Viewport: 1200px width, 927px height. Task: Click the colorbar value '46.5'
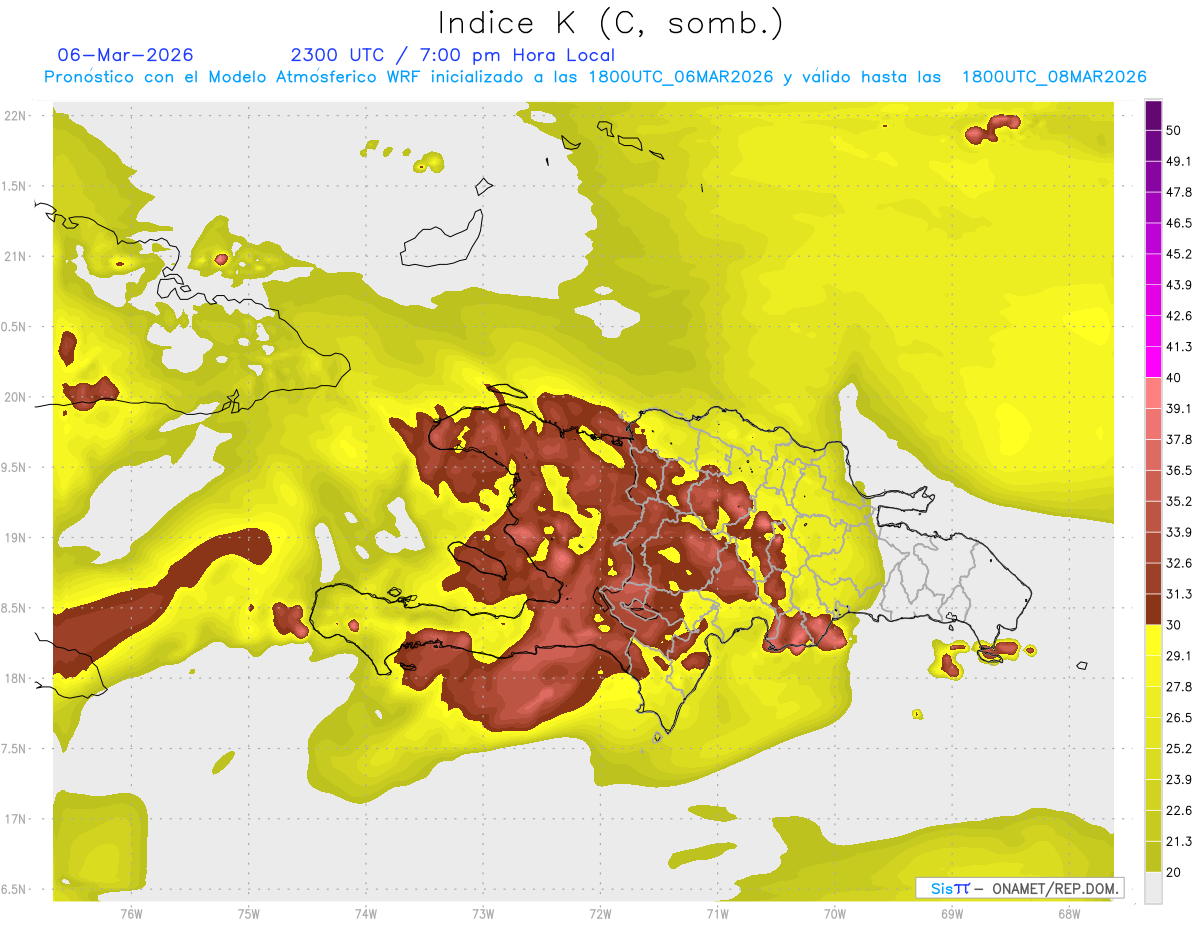point(1179,223)
